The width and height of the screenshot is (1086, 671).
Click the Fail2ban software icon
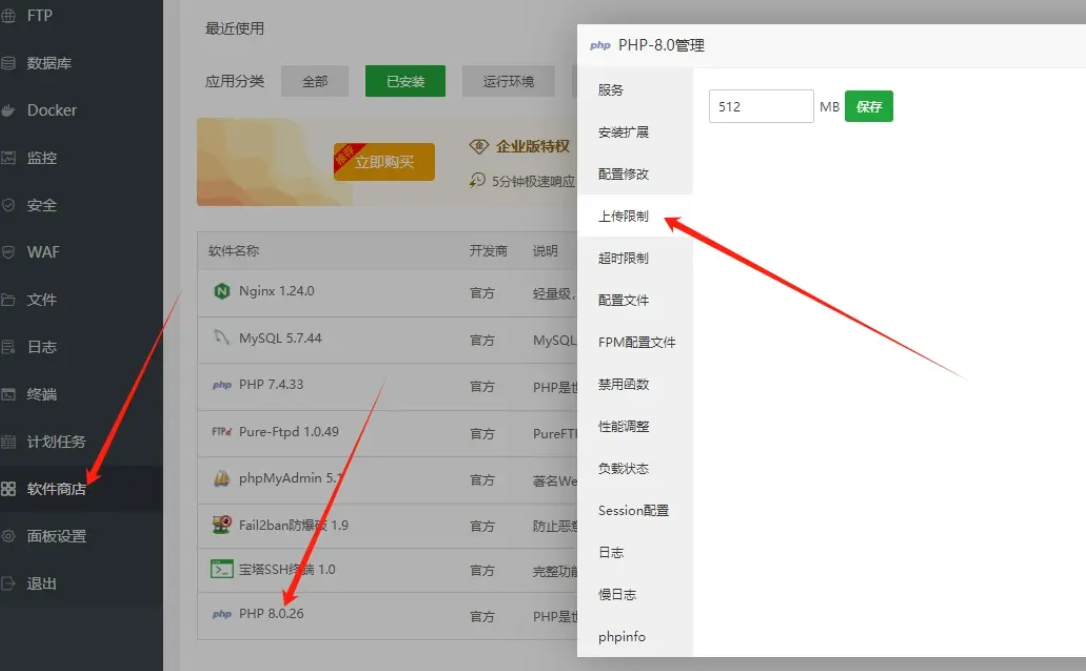click(x=221, y=525)
